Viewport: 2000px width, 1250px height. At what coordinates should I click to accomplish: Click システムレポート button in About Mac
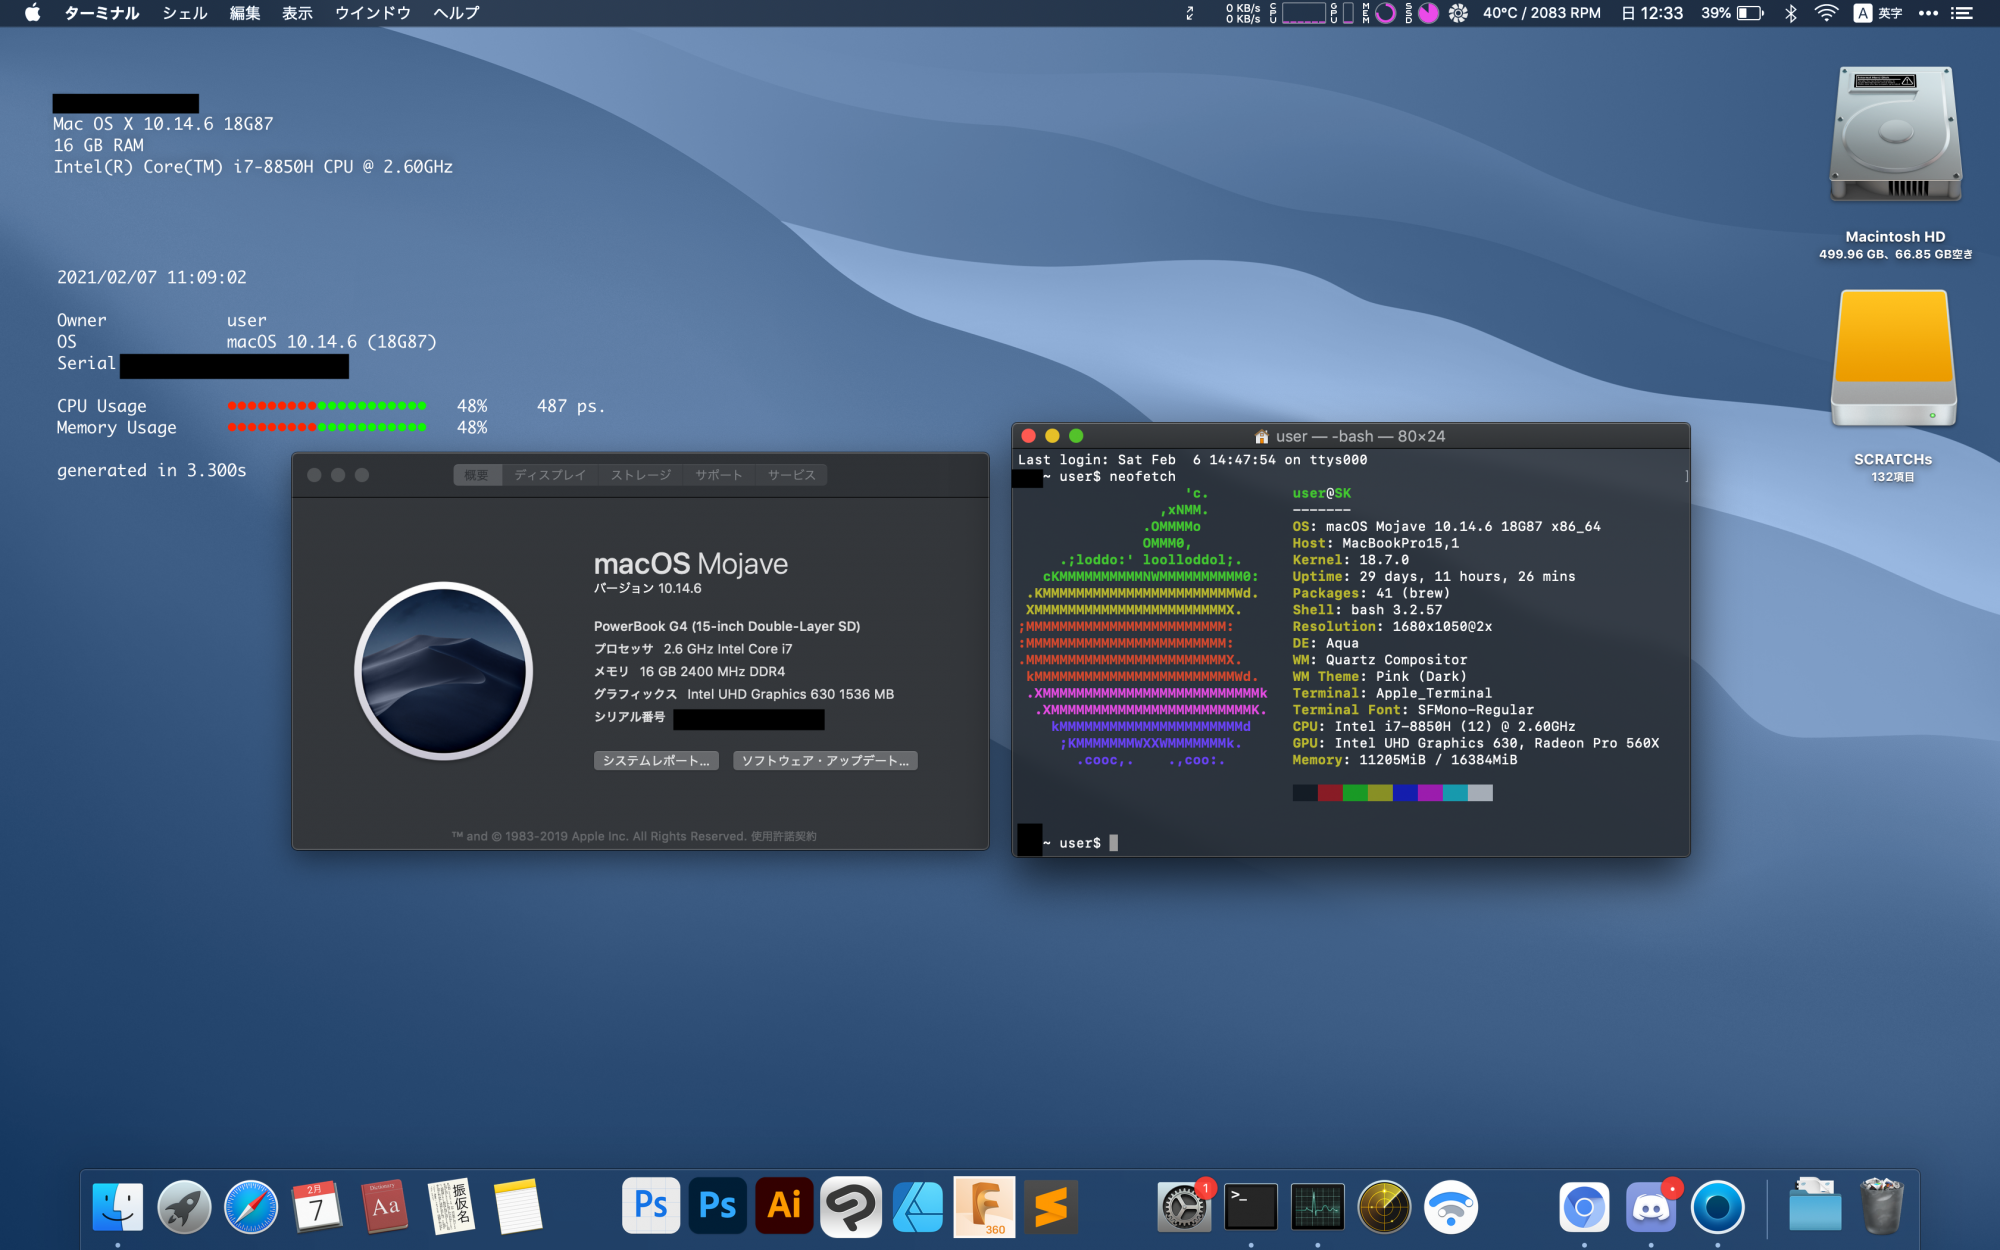click(654, 760)
